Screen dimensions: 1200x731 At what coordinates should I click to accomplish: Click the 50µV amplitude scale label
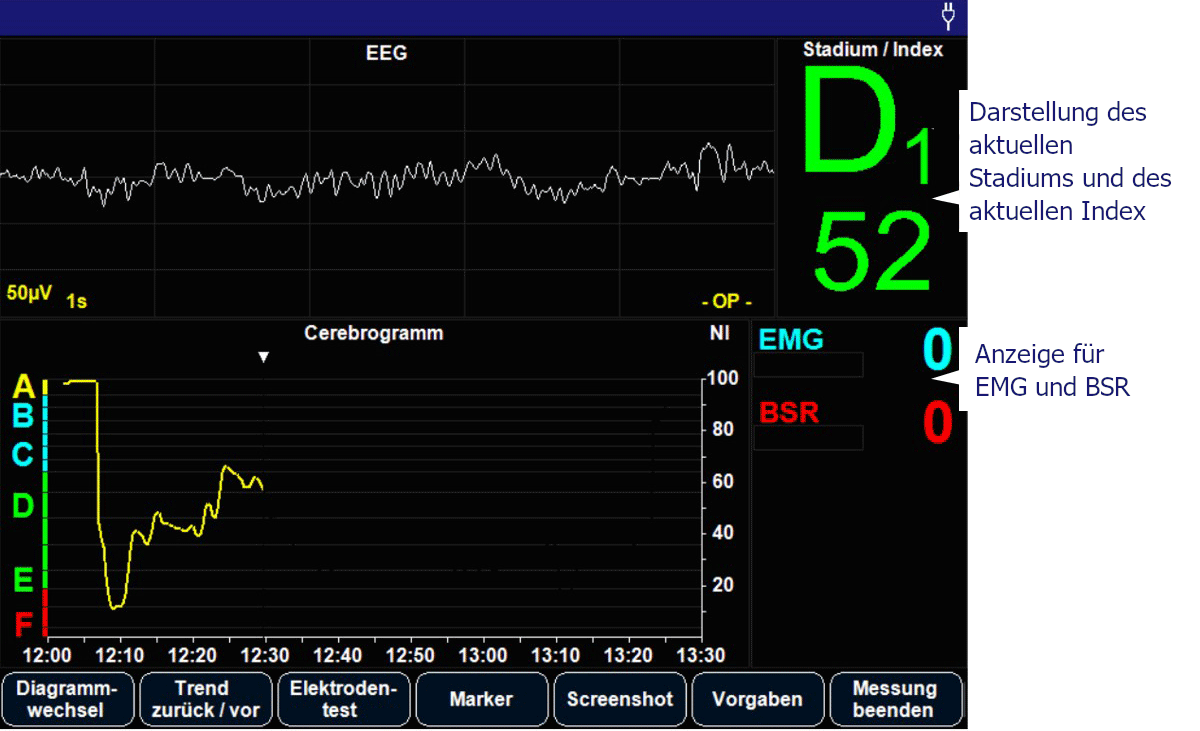click(29, 294)
